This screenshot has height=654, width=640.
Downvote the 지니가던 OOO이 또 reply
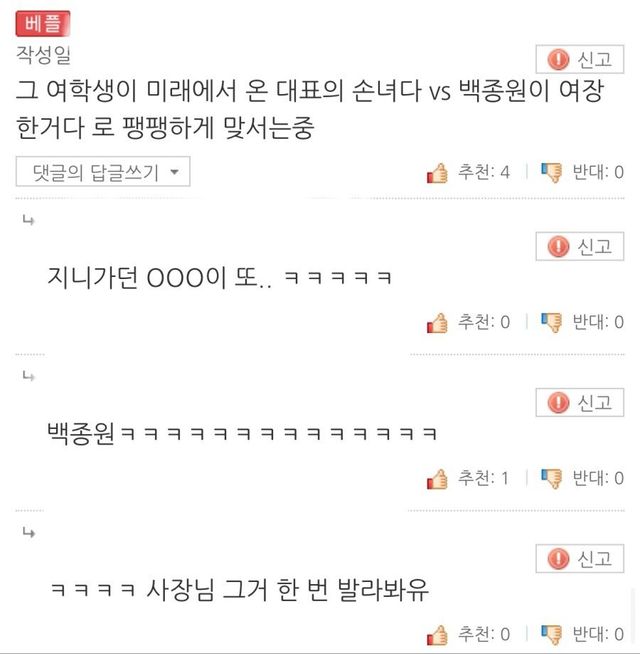point(551,323)
